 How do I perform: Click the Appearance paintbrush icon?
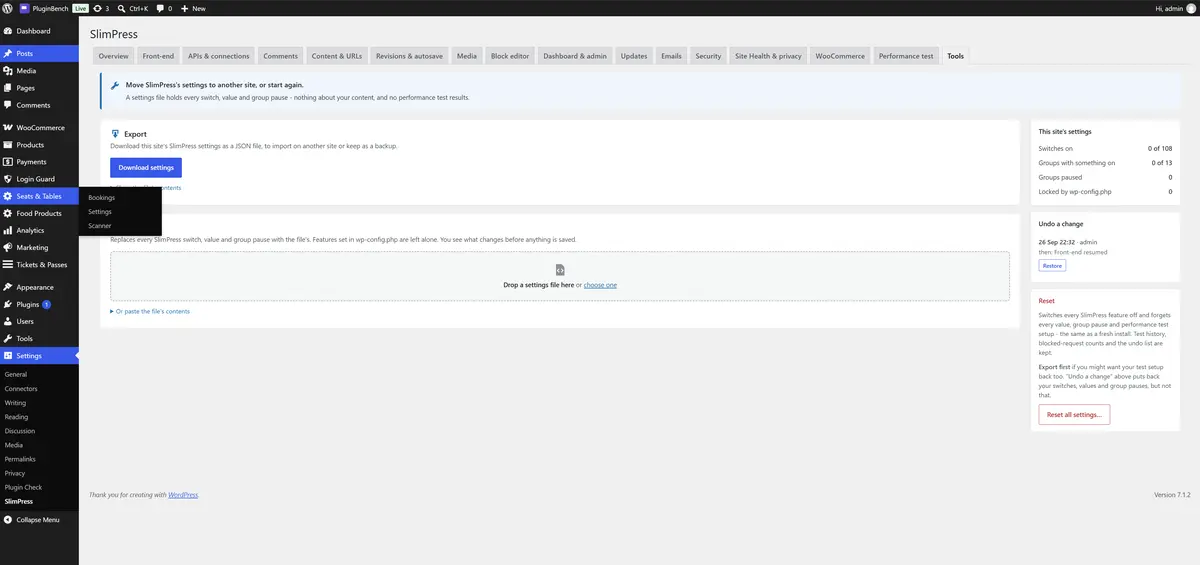(x=8, y=287)
